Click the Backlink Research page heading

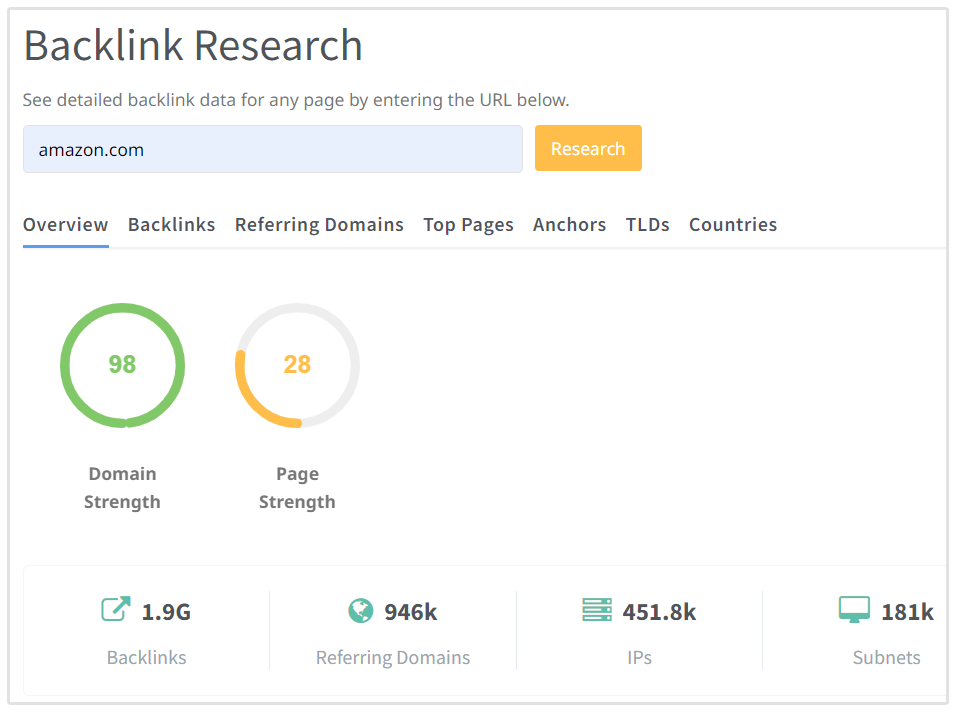point(193,46)
